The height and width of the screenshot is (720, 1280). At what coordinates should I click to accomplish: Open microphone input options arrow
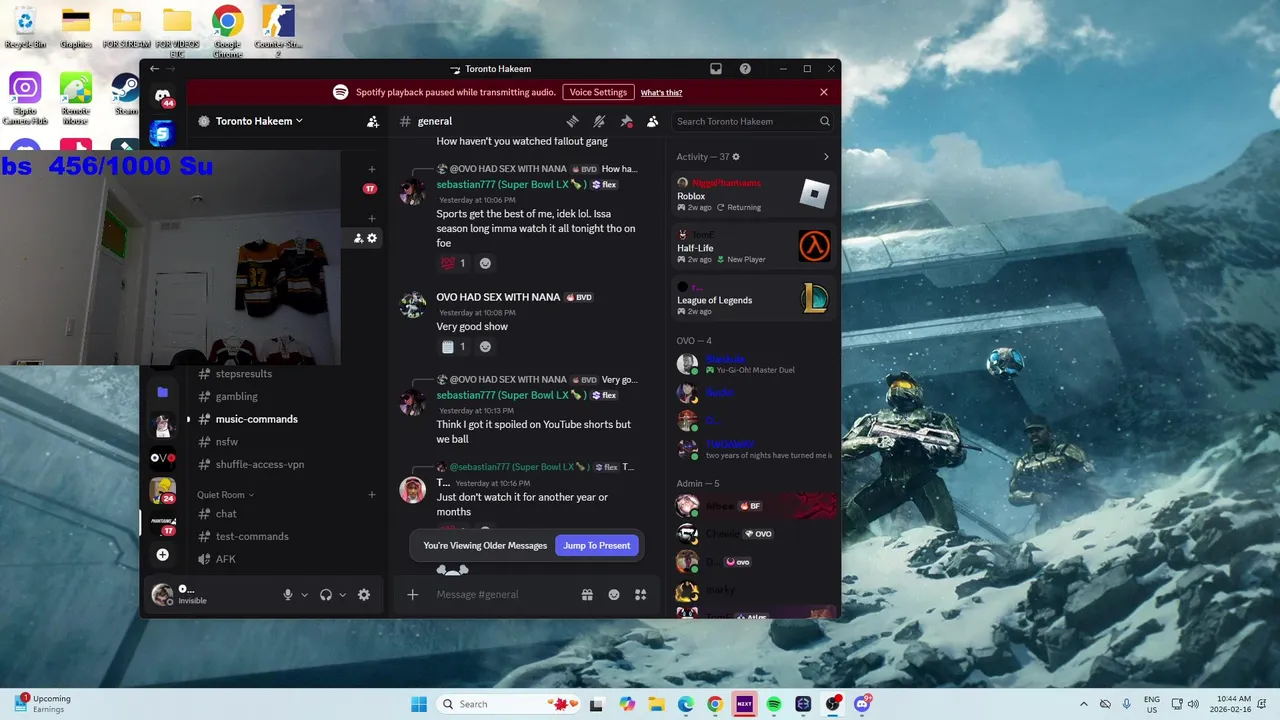[305, 595]
